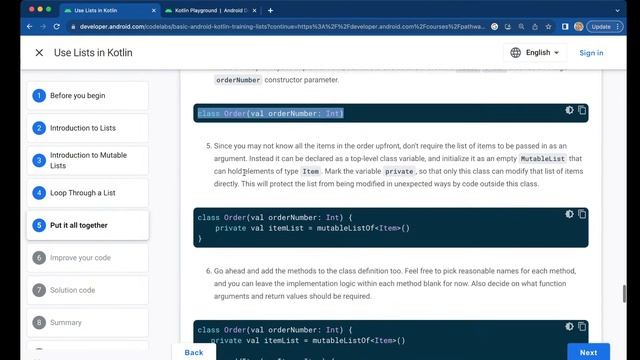Jump to step 4 Loop Through a List

(x=88, y=193)
